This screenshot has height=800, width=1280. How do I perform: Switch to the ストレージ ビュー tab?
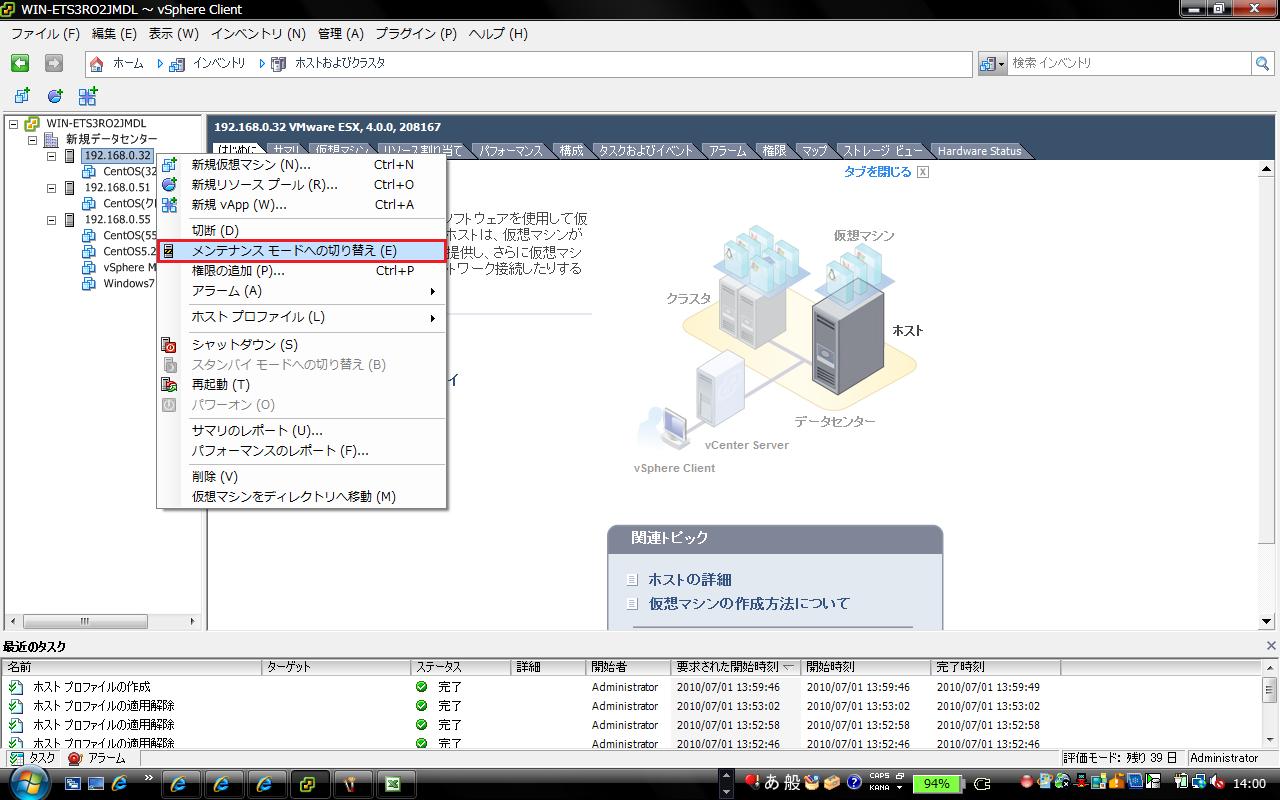click(881, 151)
